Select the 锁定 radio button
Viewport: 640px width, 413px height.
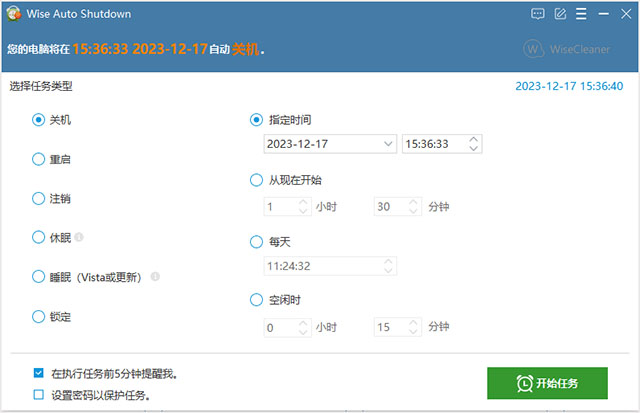(x=38, y=316)
